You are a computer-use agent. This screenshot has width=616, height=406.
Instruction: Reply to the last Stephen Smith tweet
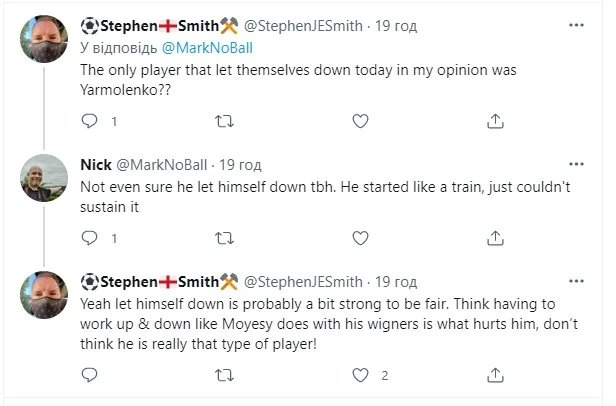pos(89,375)
